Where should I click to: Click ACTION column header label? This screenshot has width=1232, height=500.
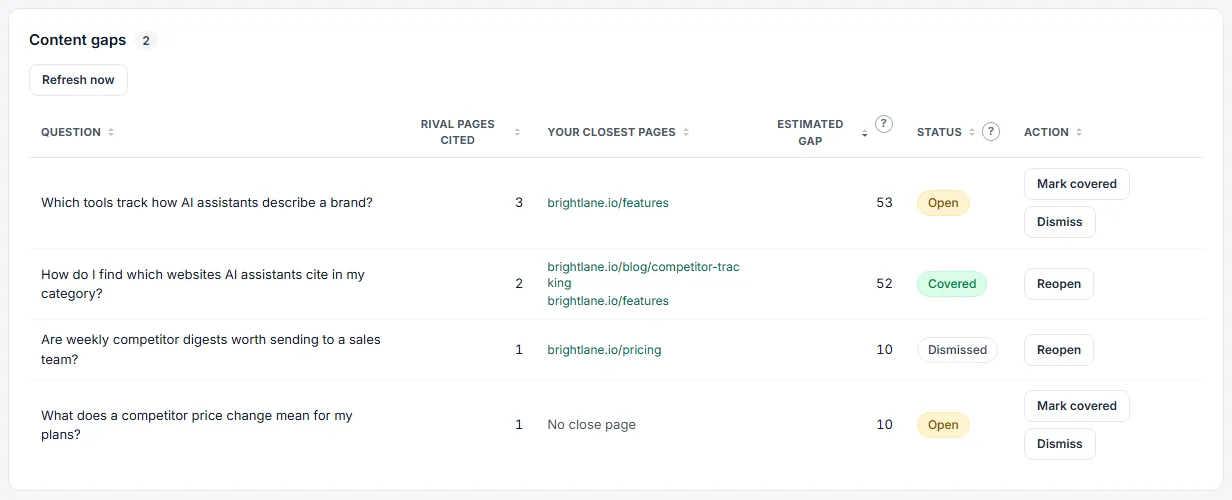(1046, 132)
